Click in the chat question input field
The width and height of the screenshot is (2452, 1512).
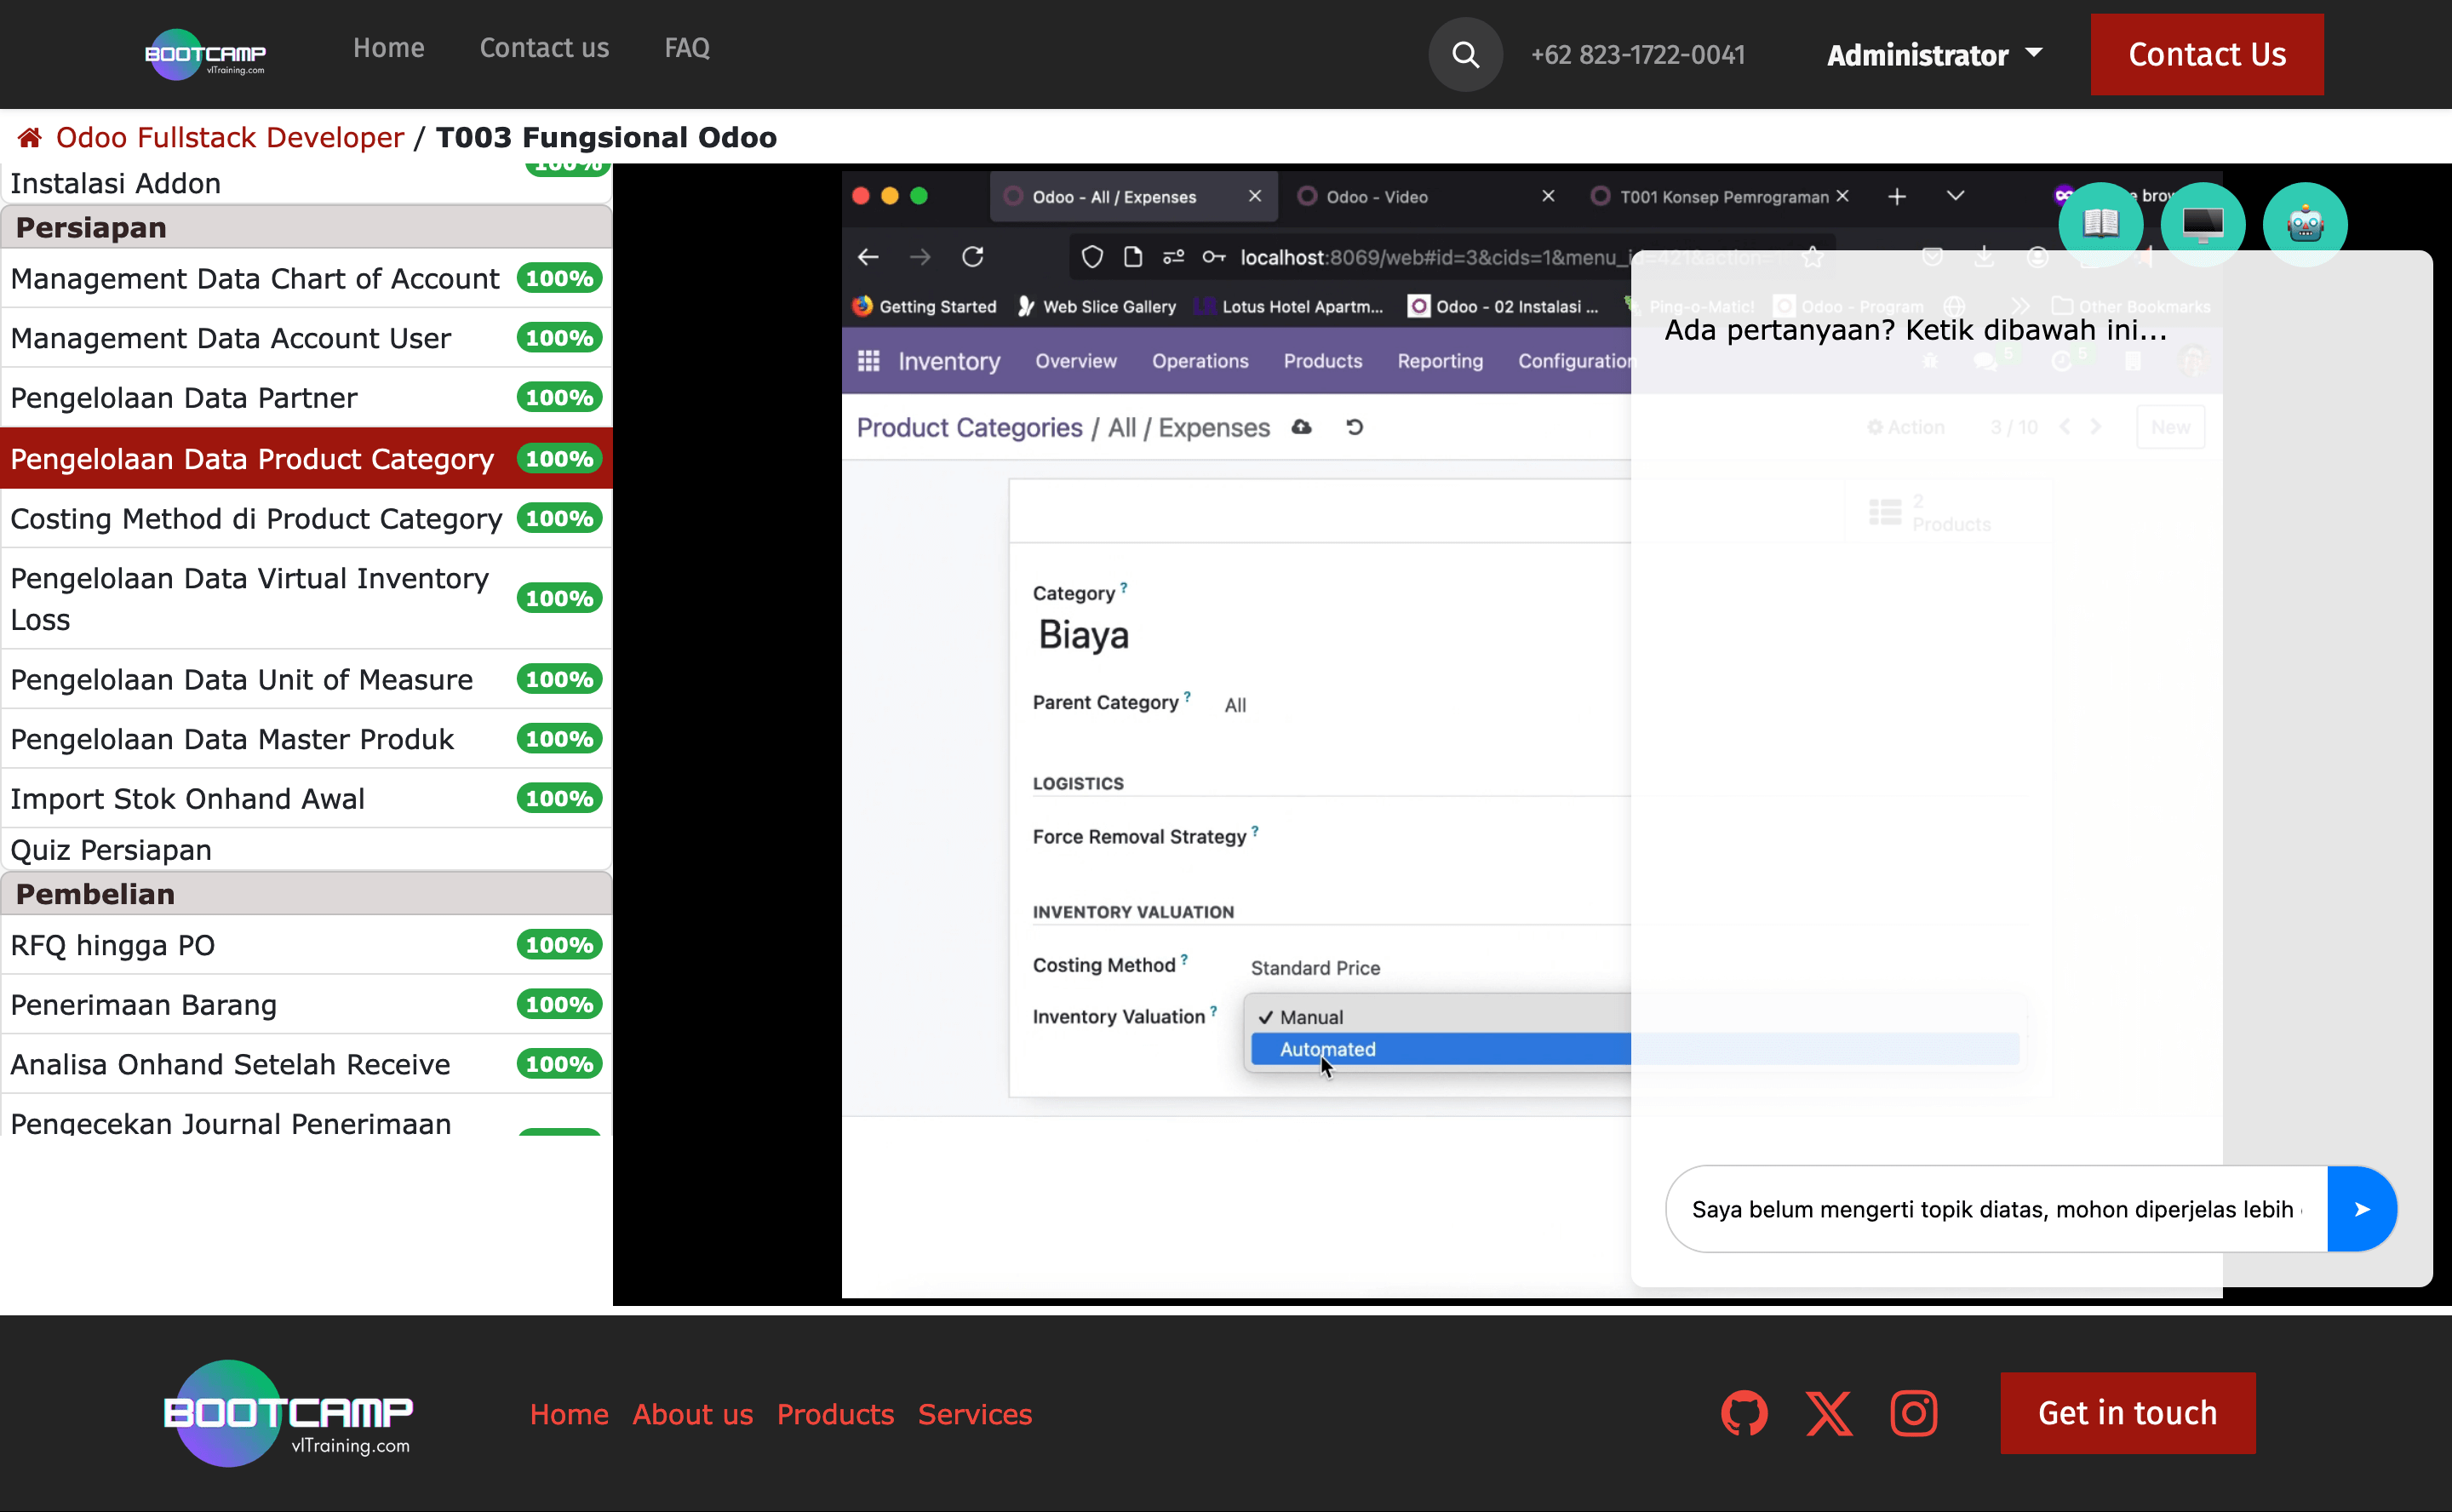coord(1996,1209)
